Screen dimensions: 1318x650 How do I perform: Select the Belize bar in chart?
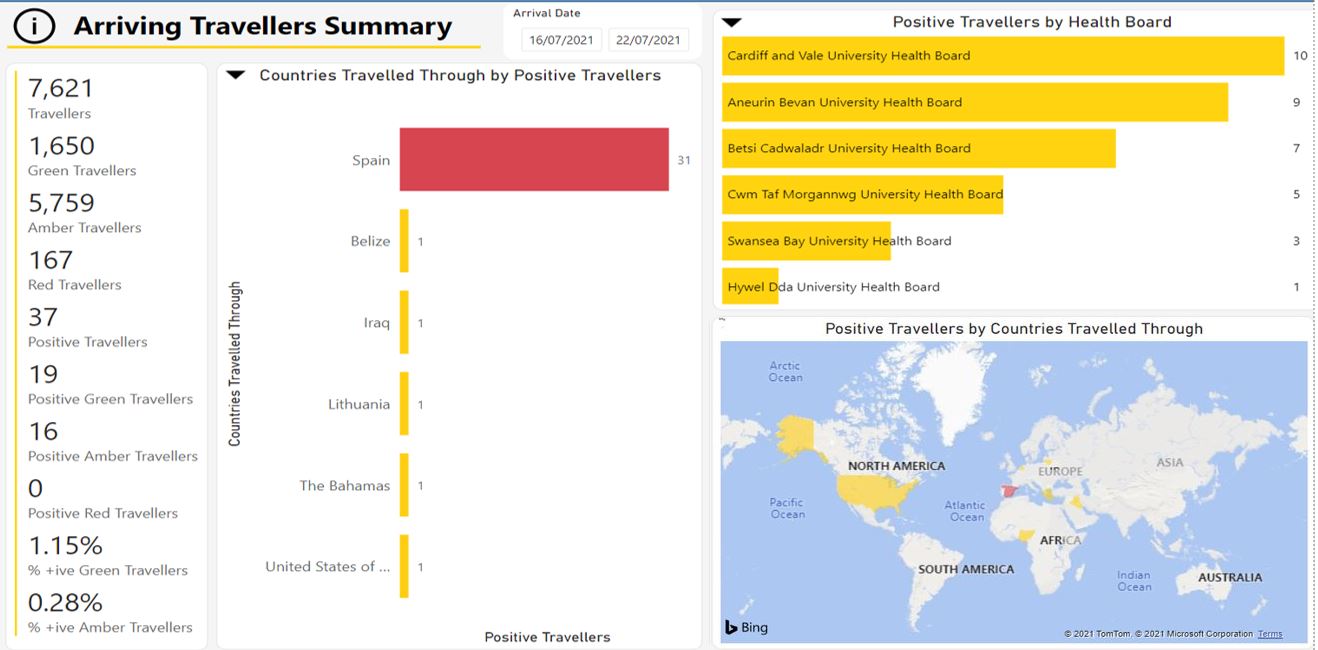pos(404,241)
